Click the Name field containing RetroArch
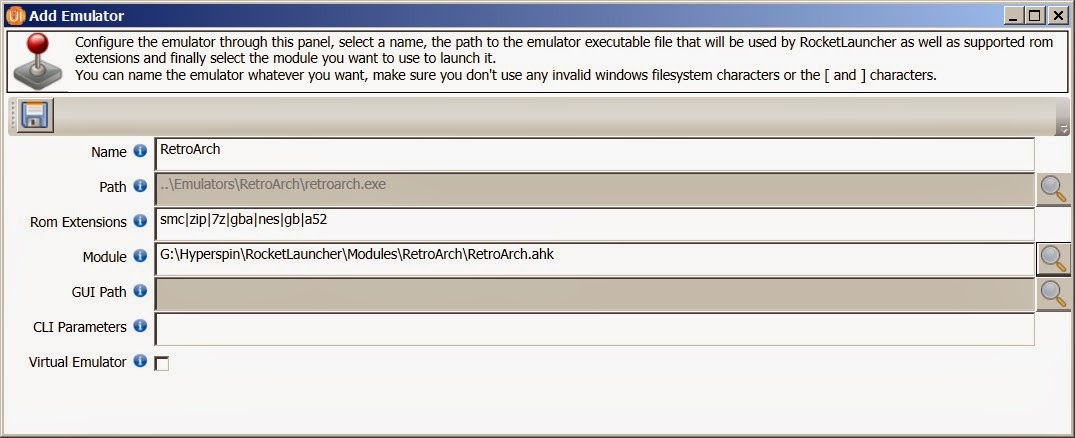 click(594, 153)
